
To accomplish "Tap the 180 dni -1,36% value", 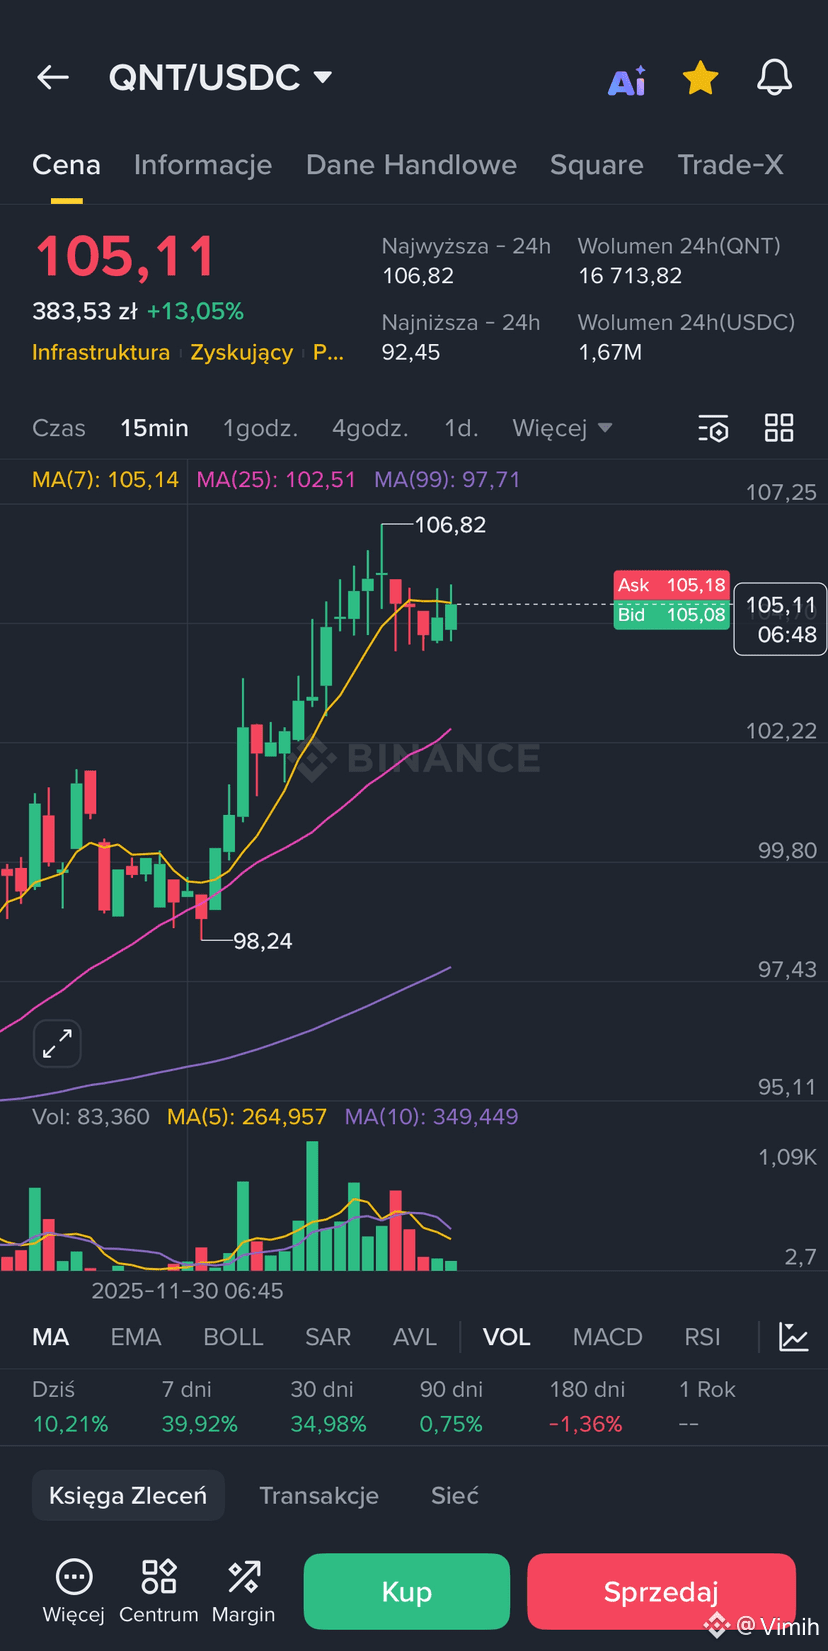I will click(586, 1423).
